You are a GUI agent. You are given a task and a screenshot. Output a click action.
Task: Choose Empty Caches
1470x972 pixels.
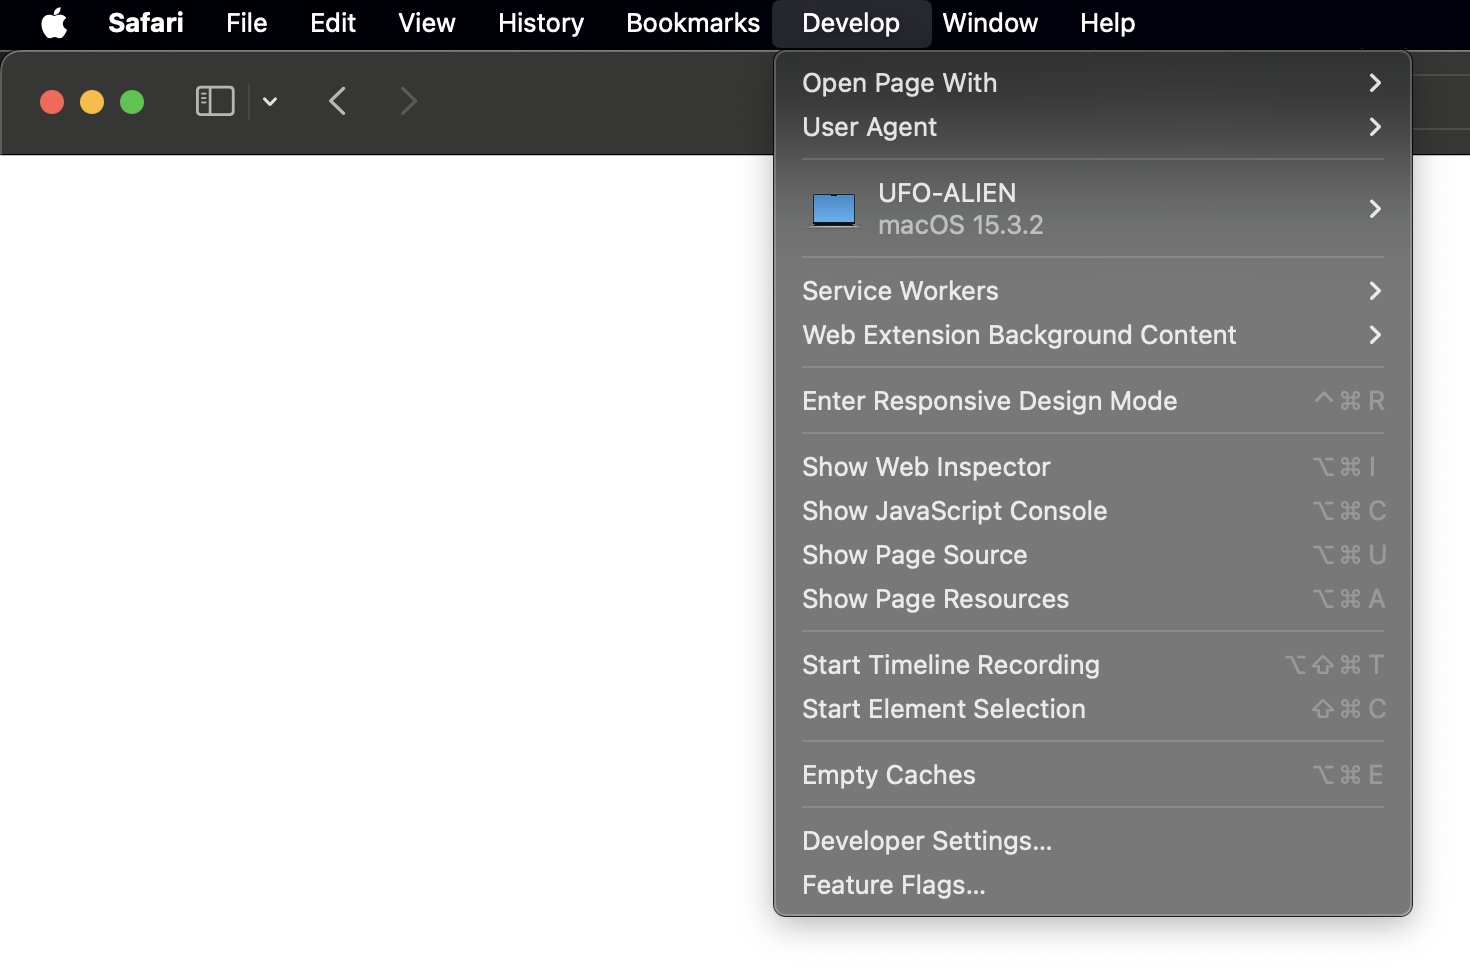pos(1093,775)
